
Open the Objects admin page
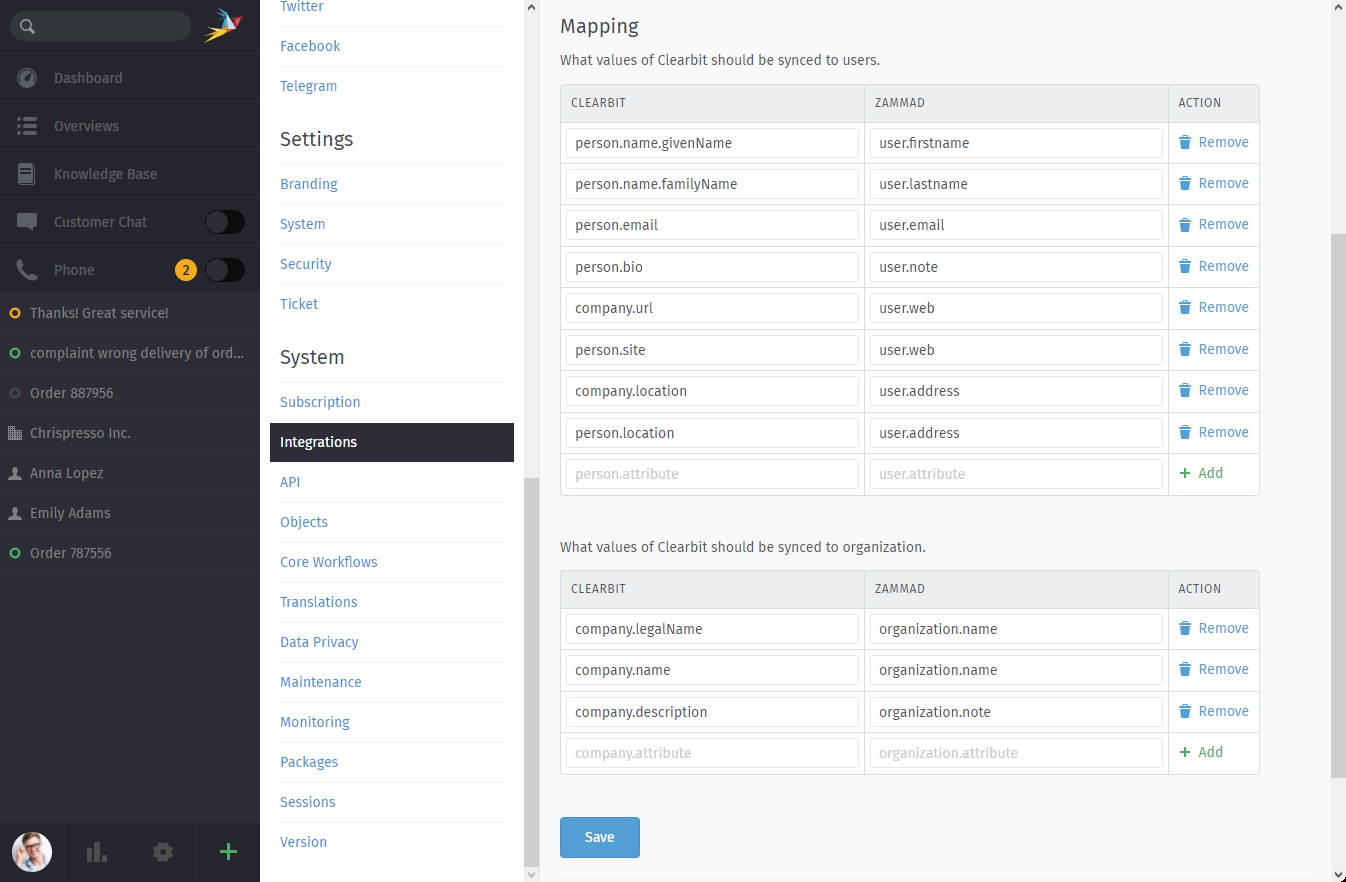(x=304, y=522)
